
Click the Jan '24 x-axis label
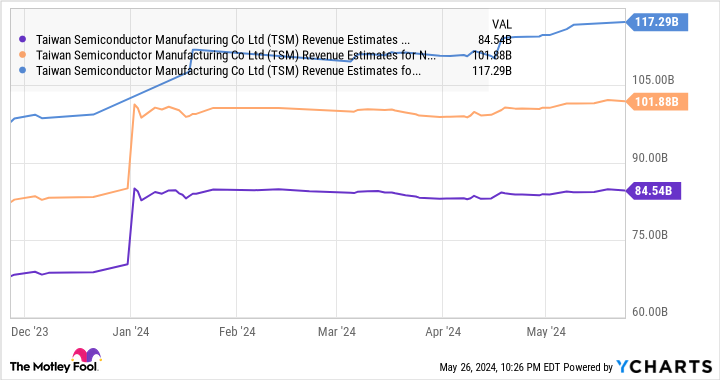coord(131,332)
